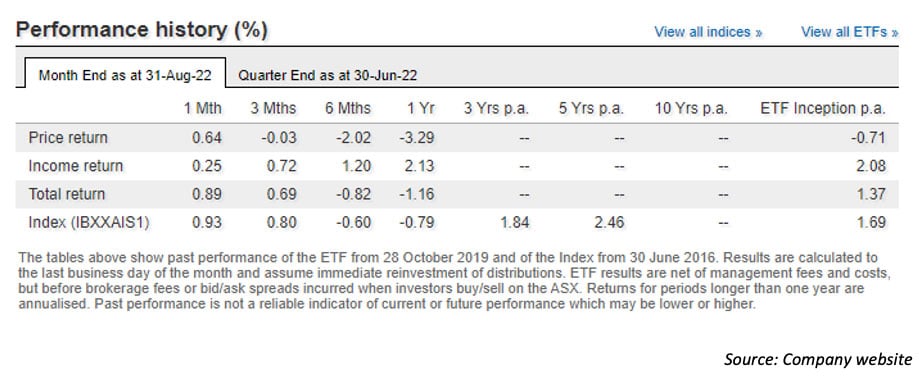Click the 5 Yrs p.a. column header

591,108
